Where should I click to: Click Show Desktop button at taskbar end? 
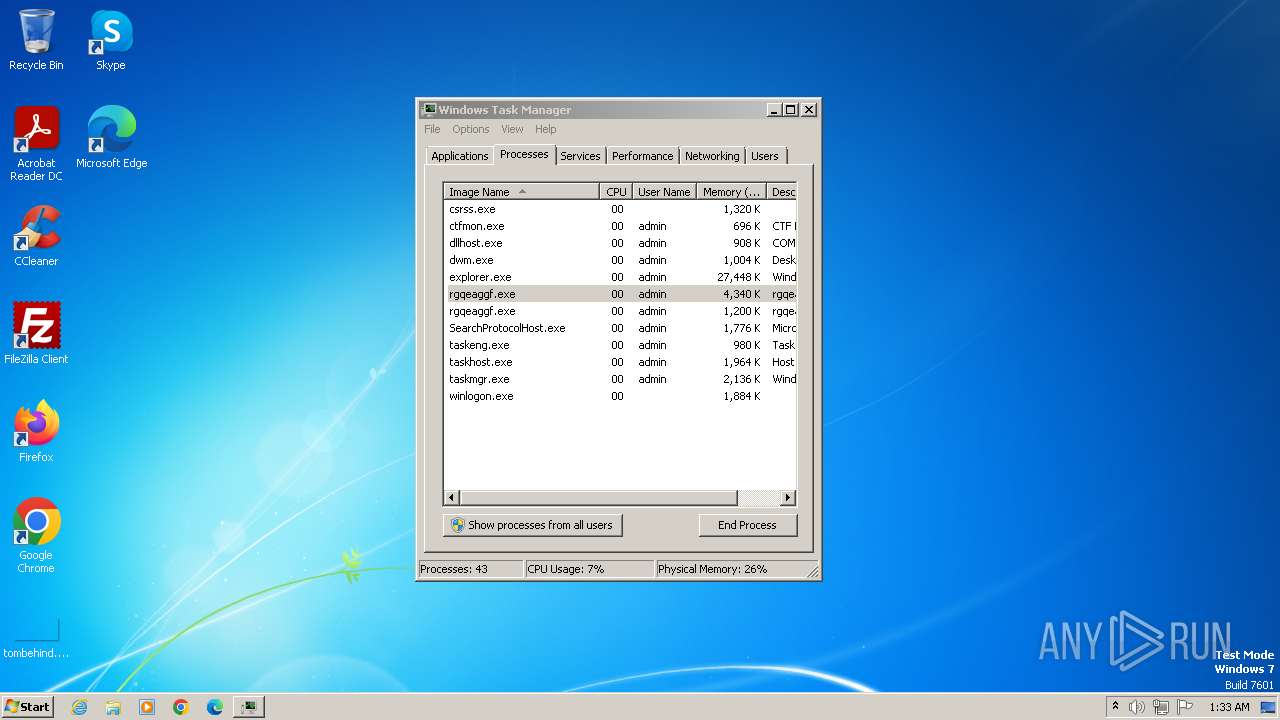click(1268, 707)
